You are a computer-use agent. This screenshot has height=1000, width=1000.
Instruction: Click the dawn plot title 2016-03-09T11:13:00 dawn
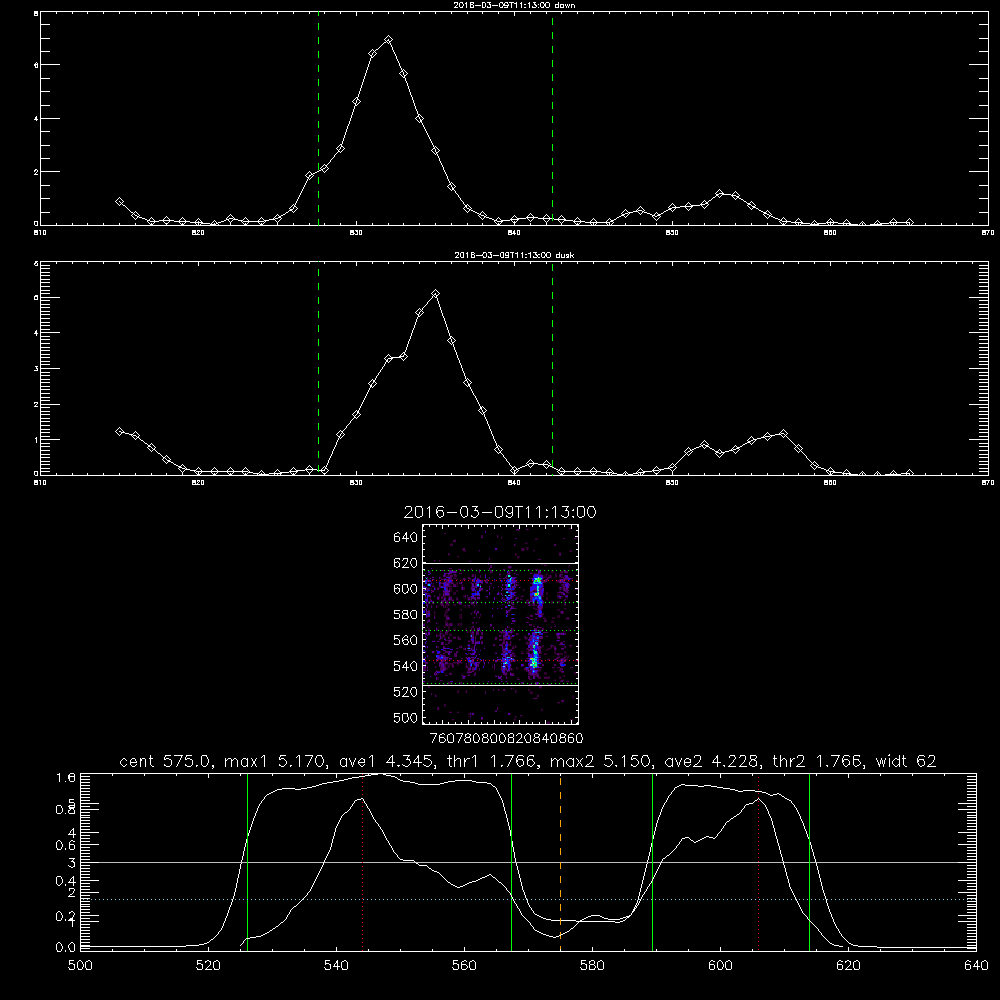point(514,5)
